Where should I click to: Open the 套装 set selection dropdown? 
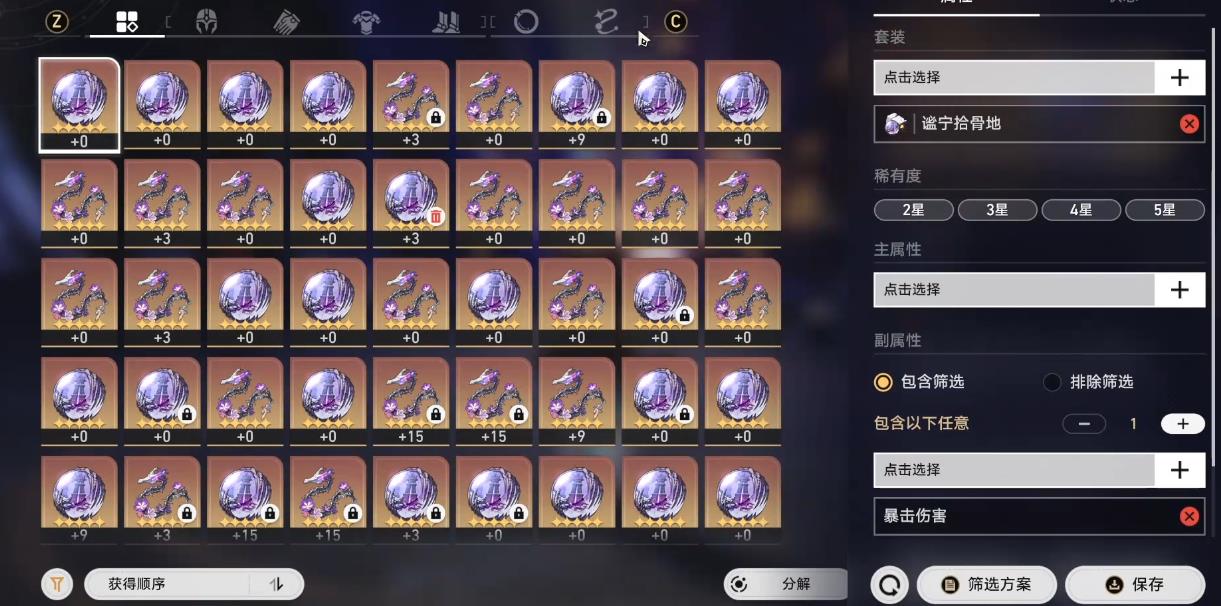[x=1039, y=77]
